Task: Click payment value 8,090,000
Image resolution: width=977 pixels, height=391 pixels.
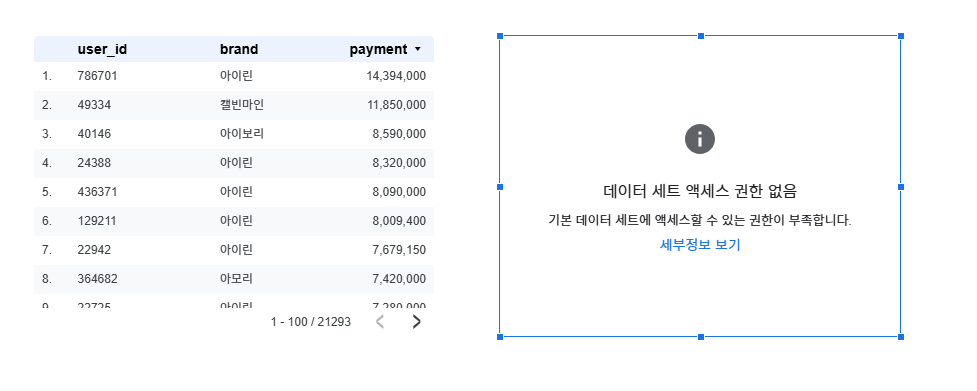Action: [399, 192]
